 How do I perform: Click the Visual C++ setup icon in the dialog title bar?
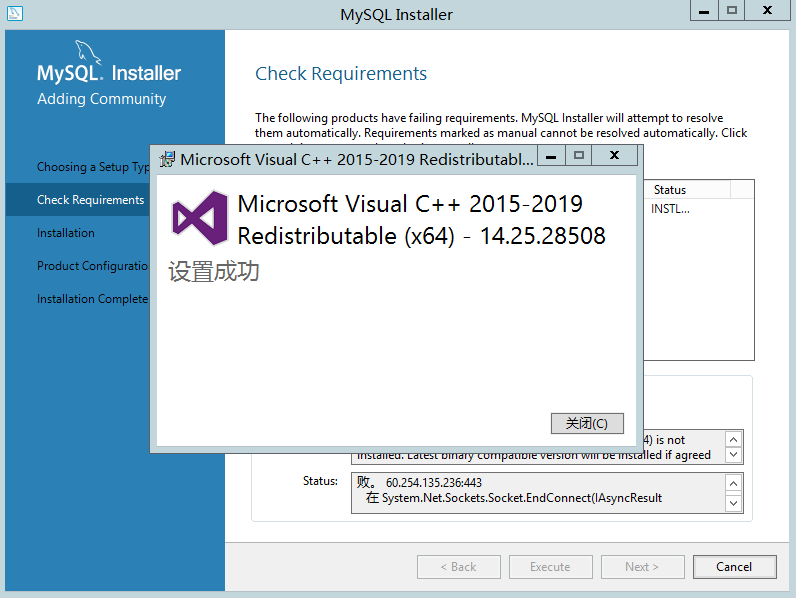[167, 159]
